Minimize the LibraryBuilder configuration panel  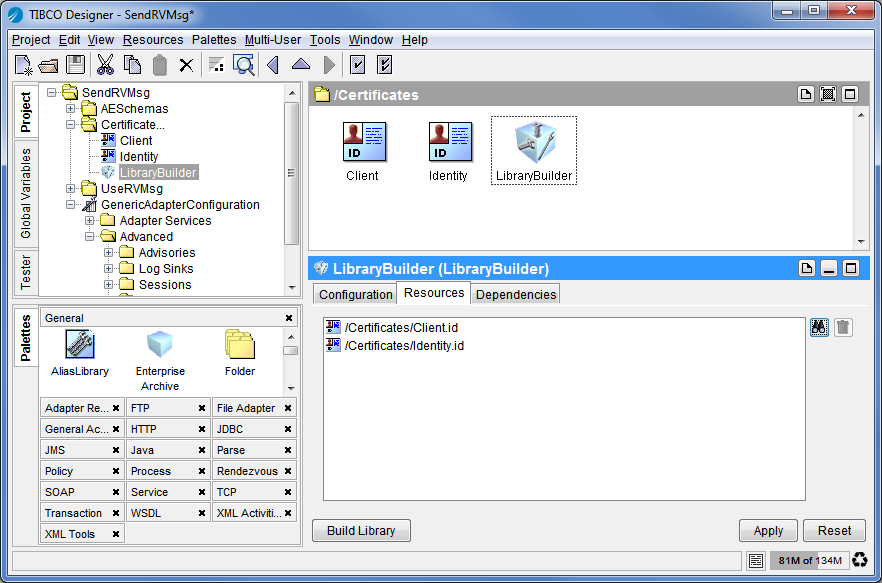(829, 268)
